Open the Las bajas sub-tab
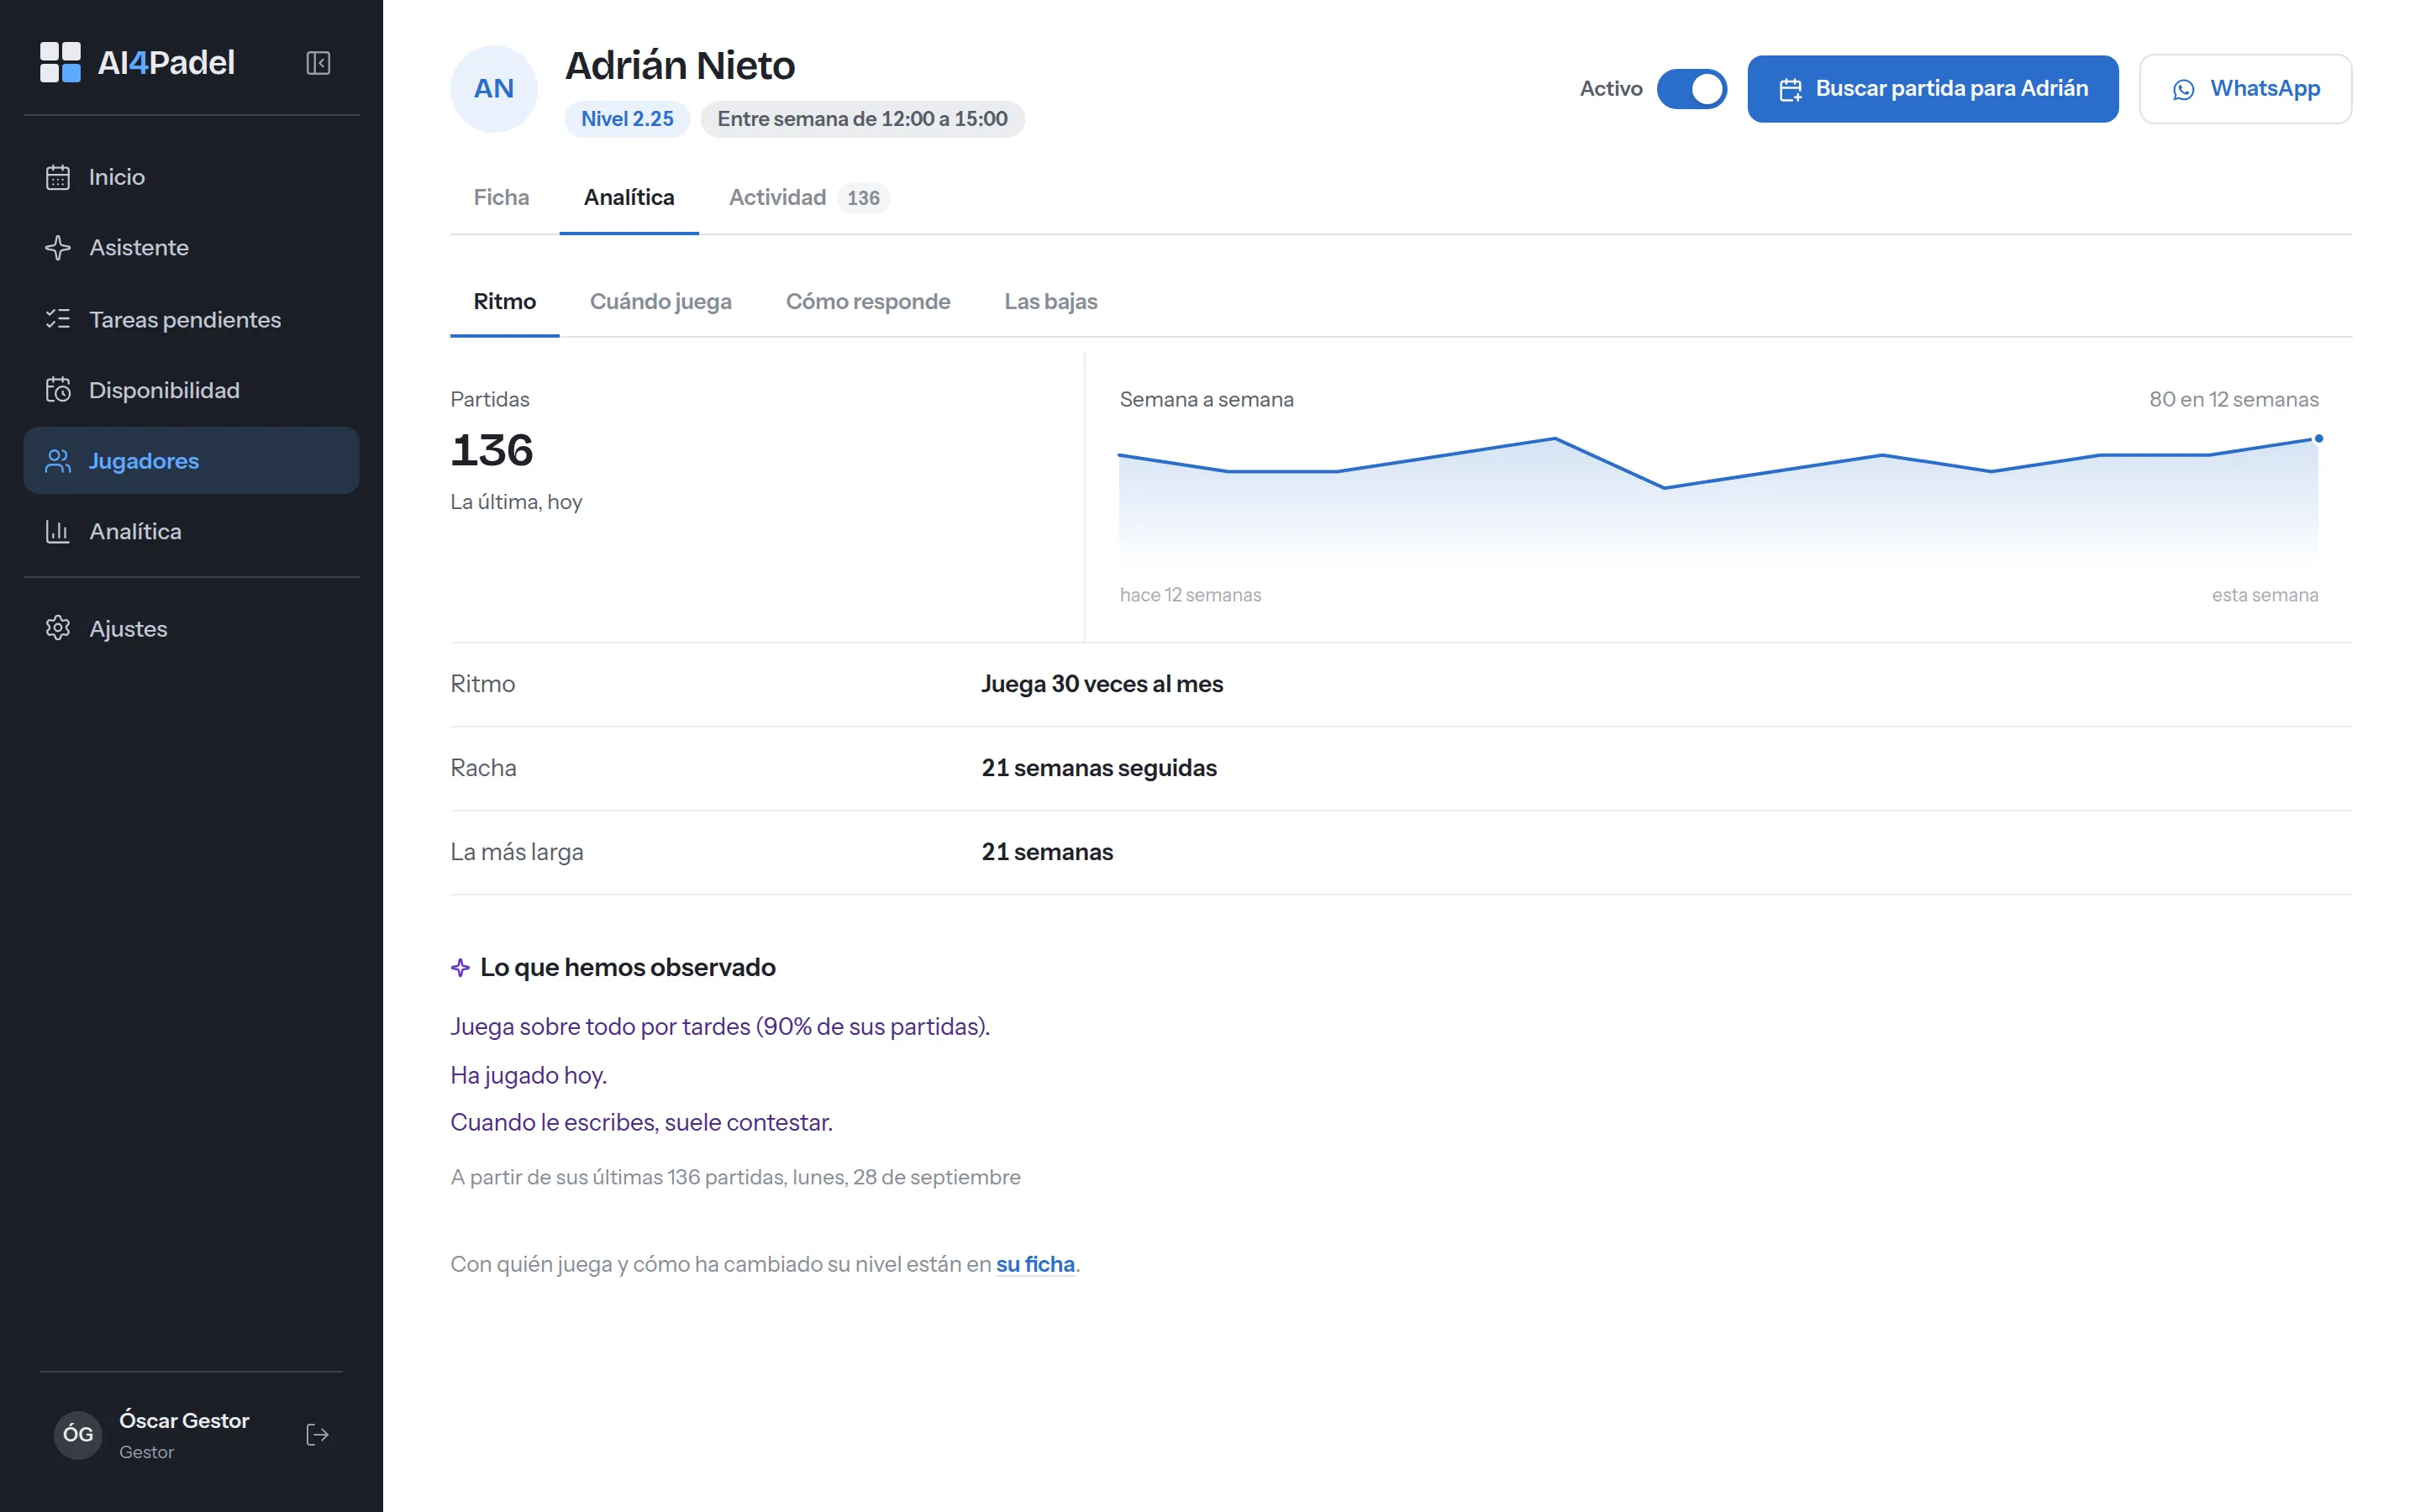 tap(1051, 302)
